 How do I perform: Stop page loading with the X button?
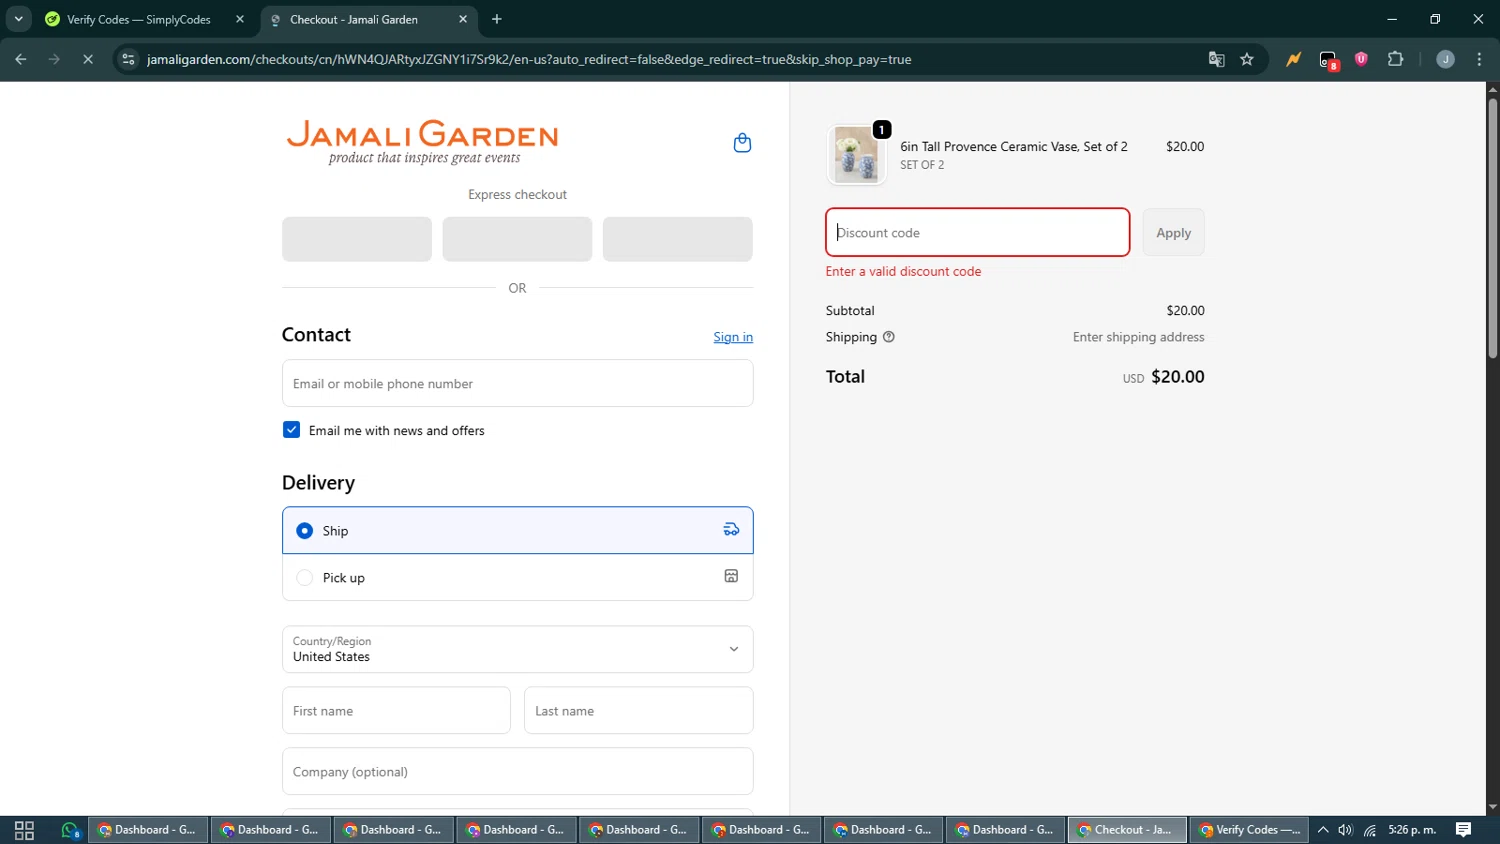[88, 59]
